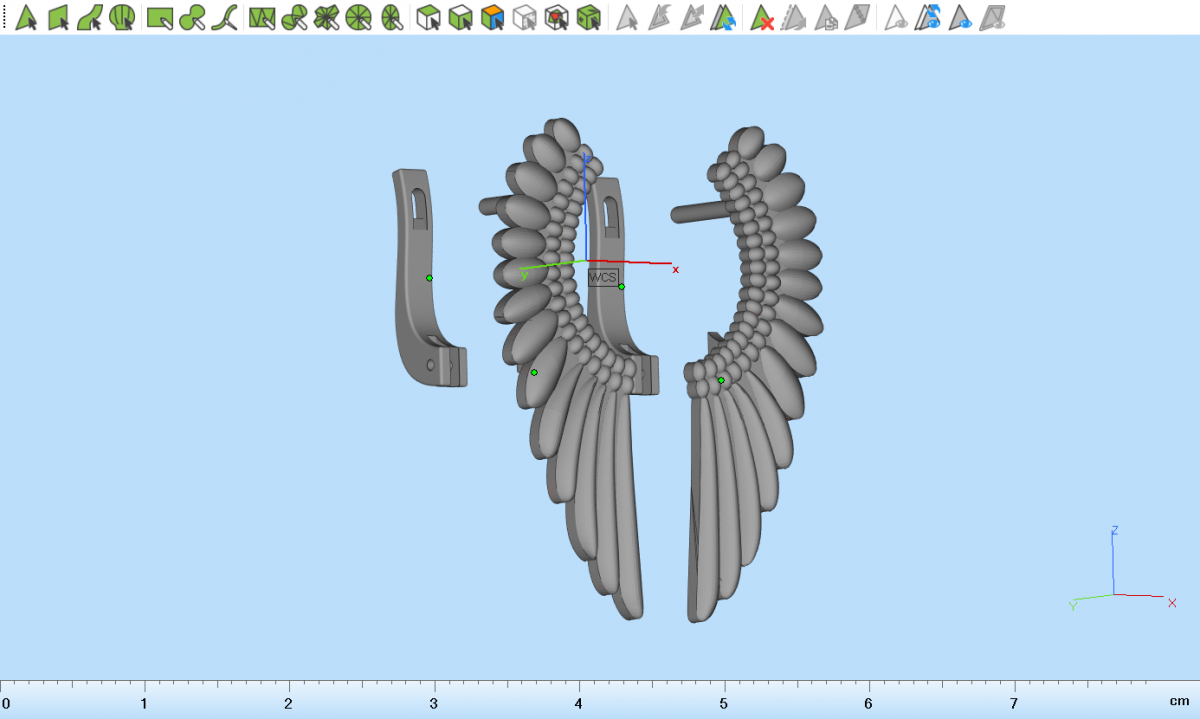
Task: Click the WCS label in viewport
Action: click(x=603, y=277)
